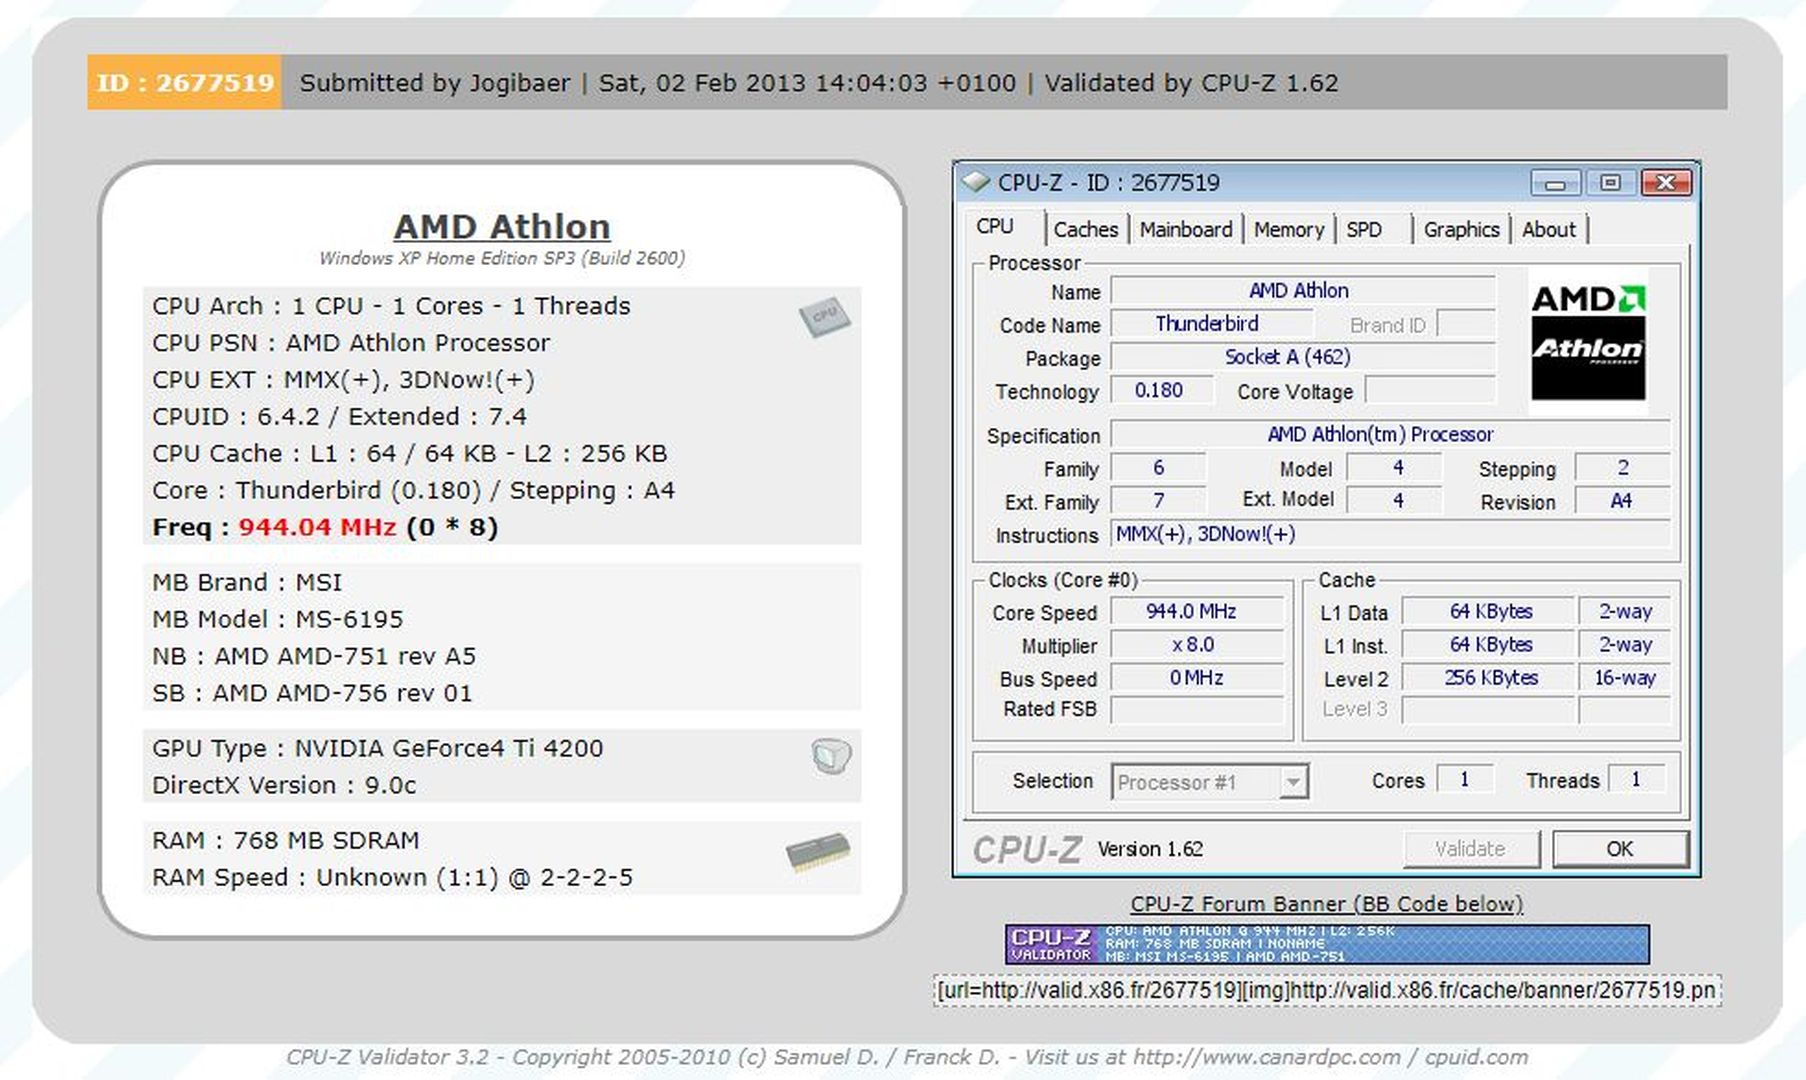
Task: Click the OK button
Action: click(x=1620, y=849)
